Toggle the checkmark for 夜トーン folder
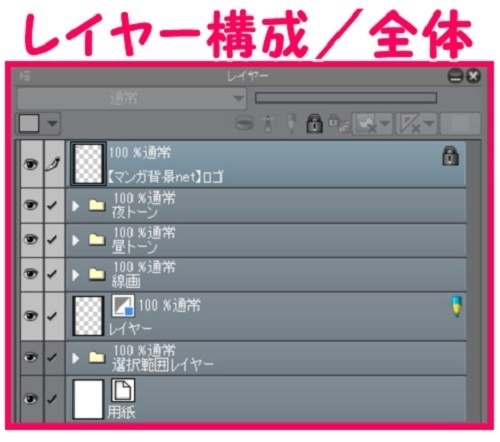Image resolution: width=500 pixels, height=442 pixels. coord(52,205)
